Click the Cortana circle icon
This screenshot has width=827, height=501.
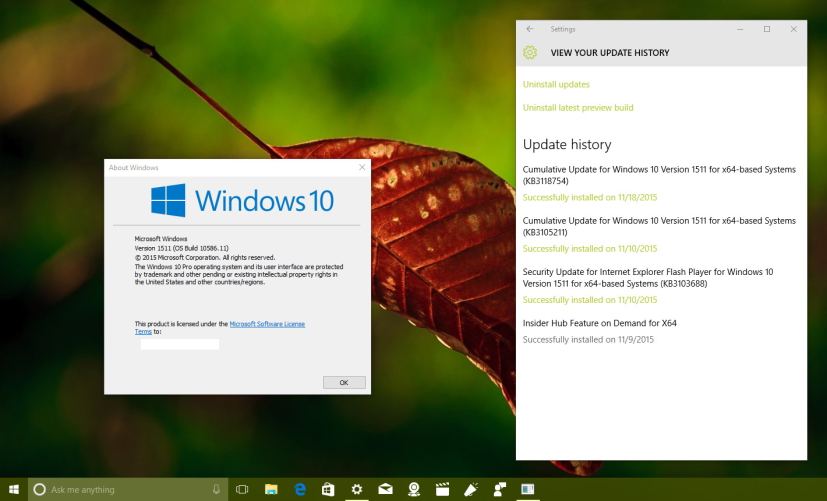click(x=40, y=489)
